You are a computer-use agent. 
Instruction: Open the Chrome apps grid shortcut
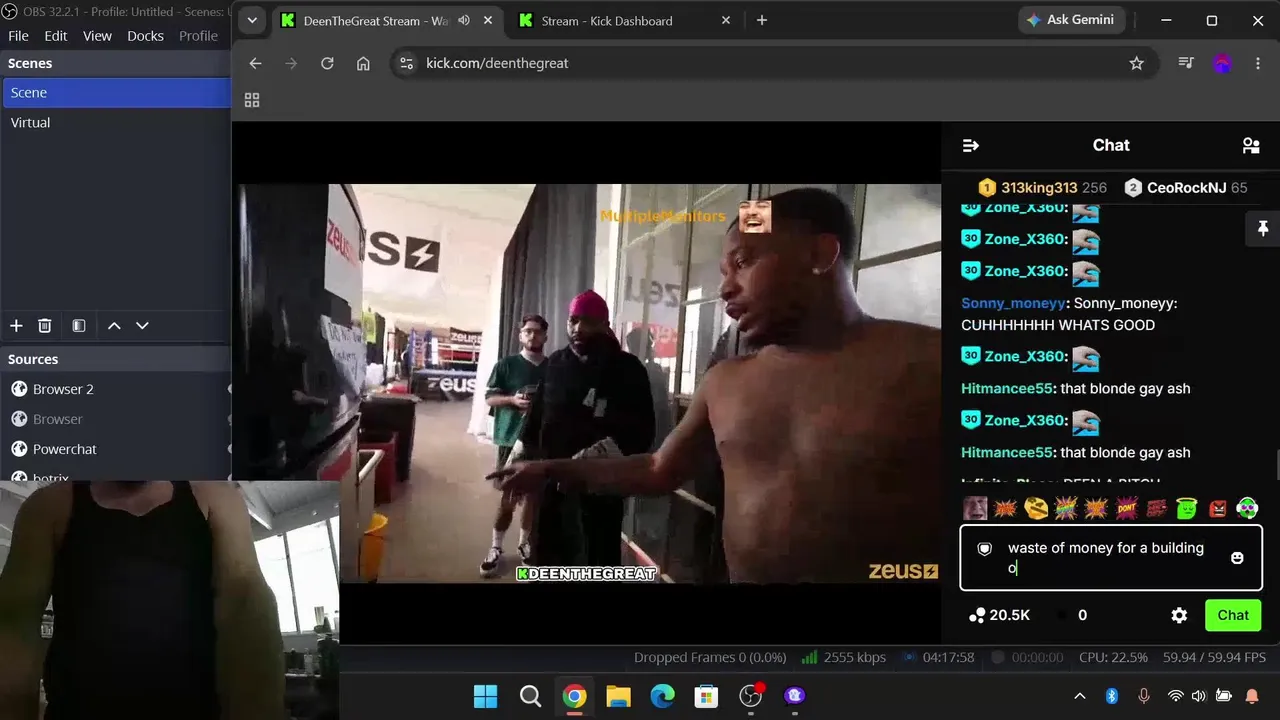[x=252, y=100]
